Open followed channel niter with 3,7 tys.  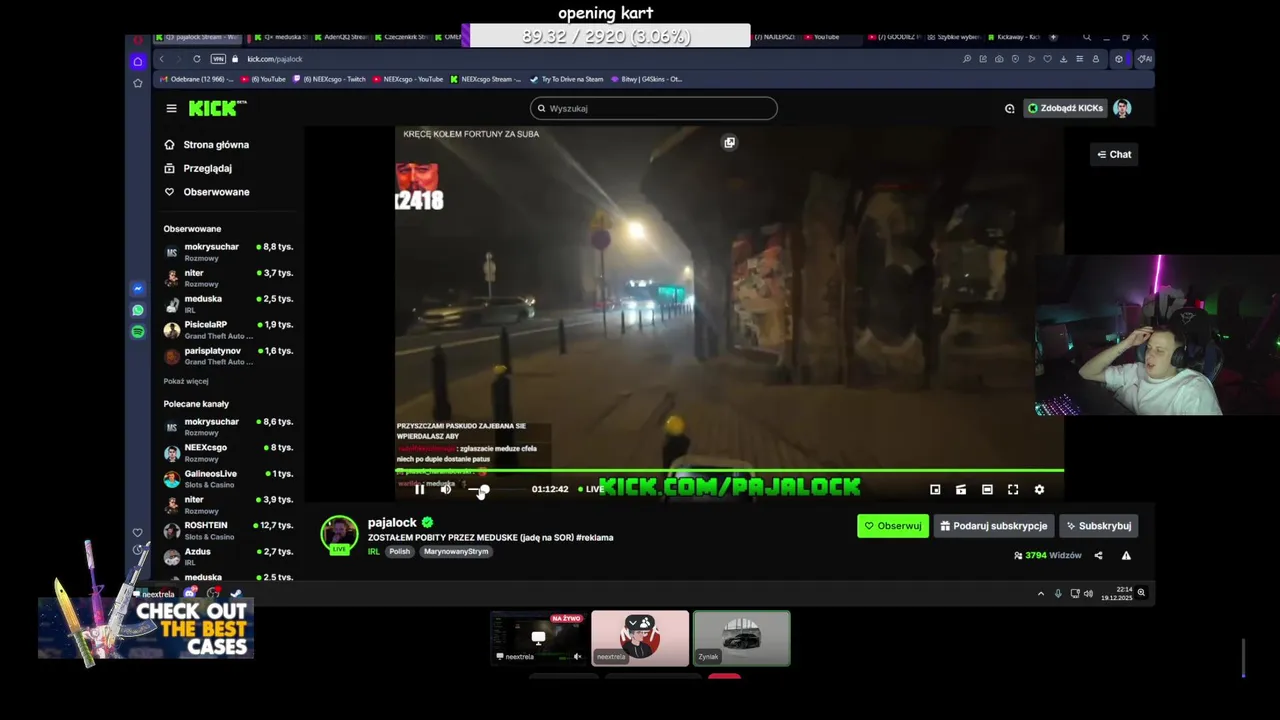click(228, 277)
